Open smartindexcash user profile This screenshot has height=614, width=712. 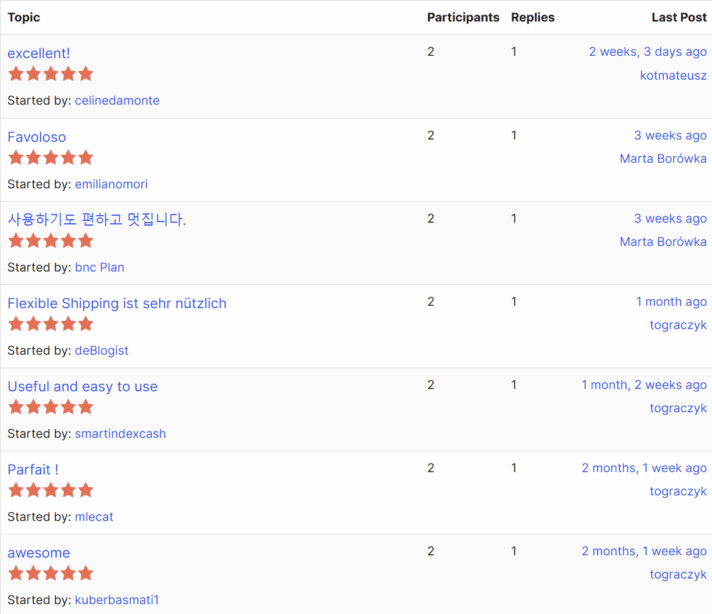point(120,433)
